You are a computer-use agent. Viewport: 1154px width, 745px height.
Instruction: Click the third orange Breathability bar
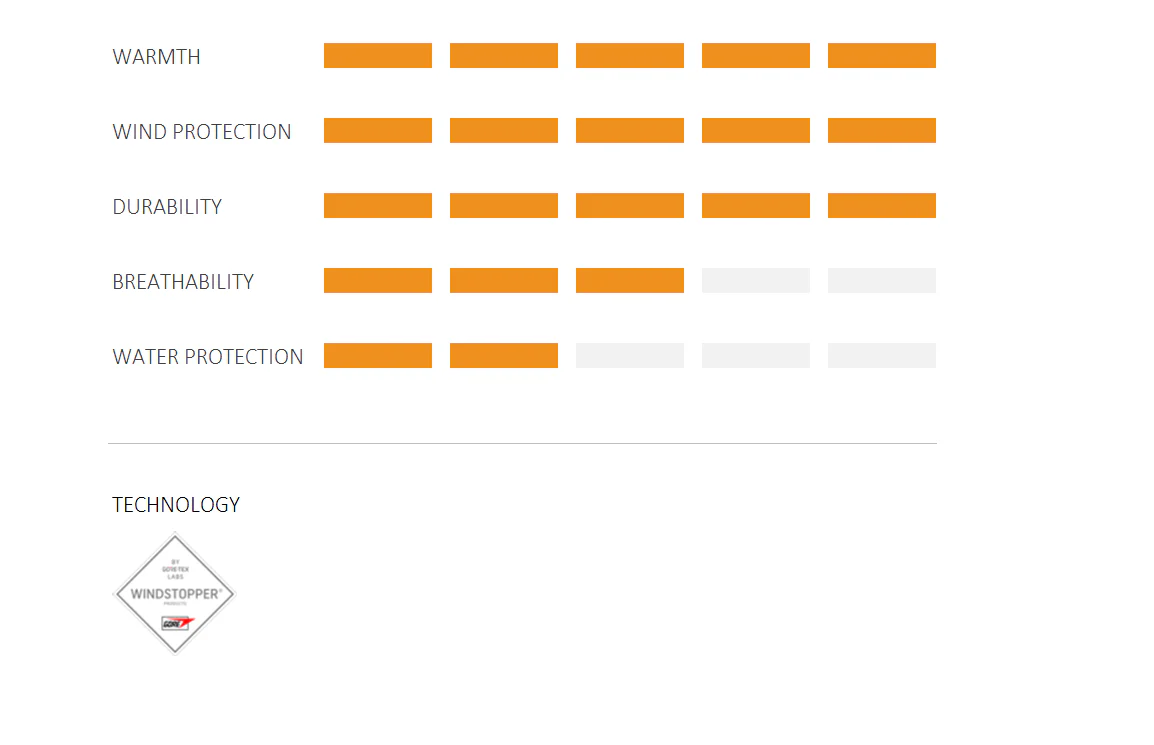[630, 280]
